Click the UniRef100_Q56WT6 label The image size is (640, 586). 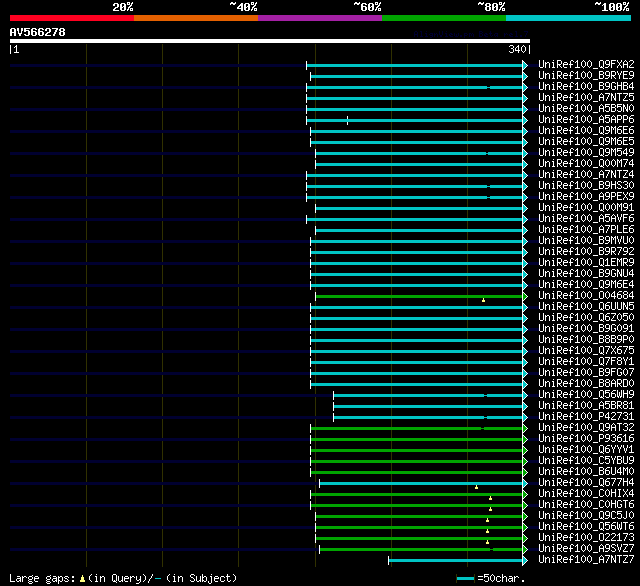[x=586, y=527]
